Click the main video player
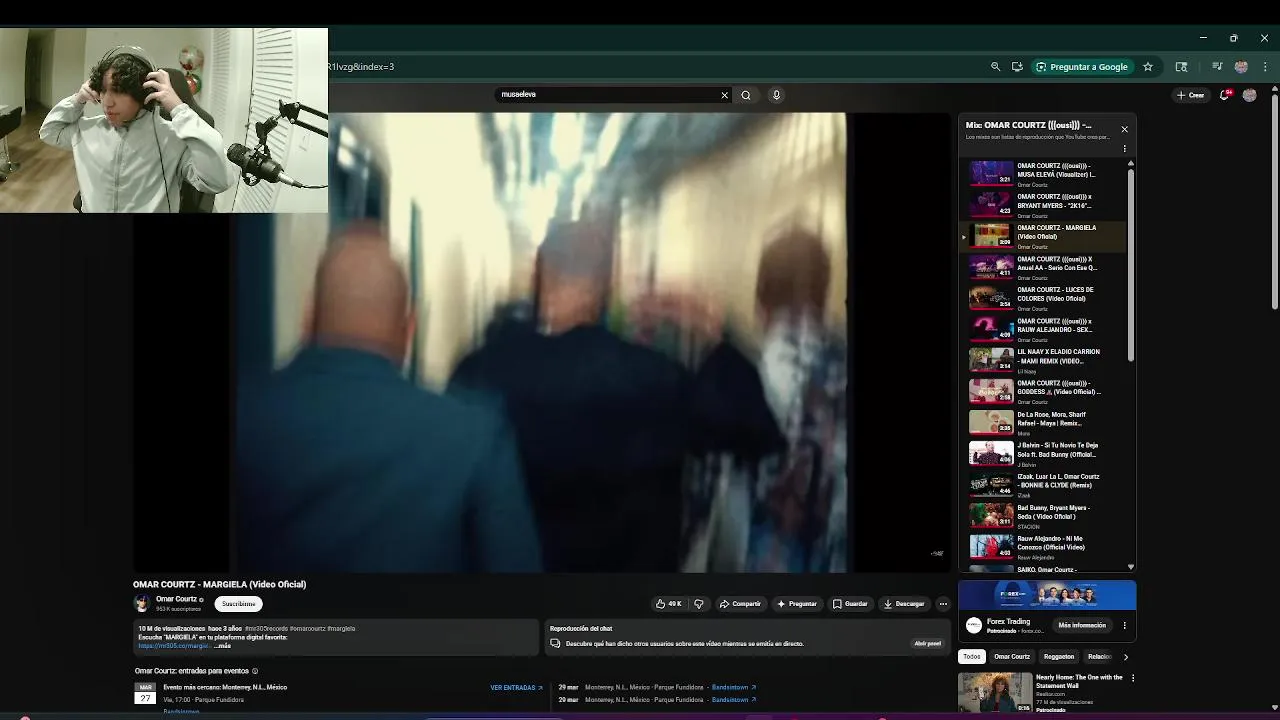This screenshot has width=1280, height=720. click(541, 342)
